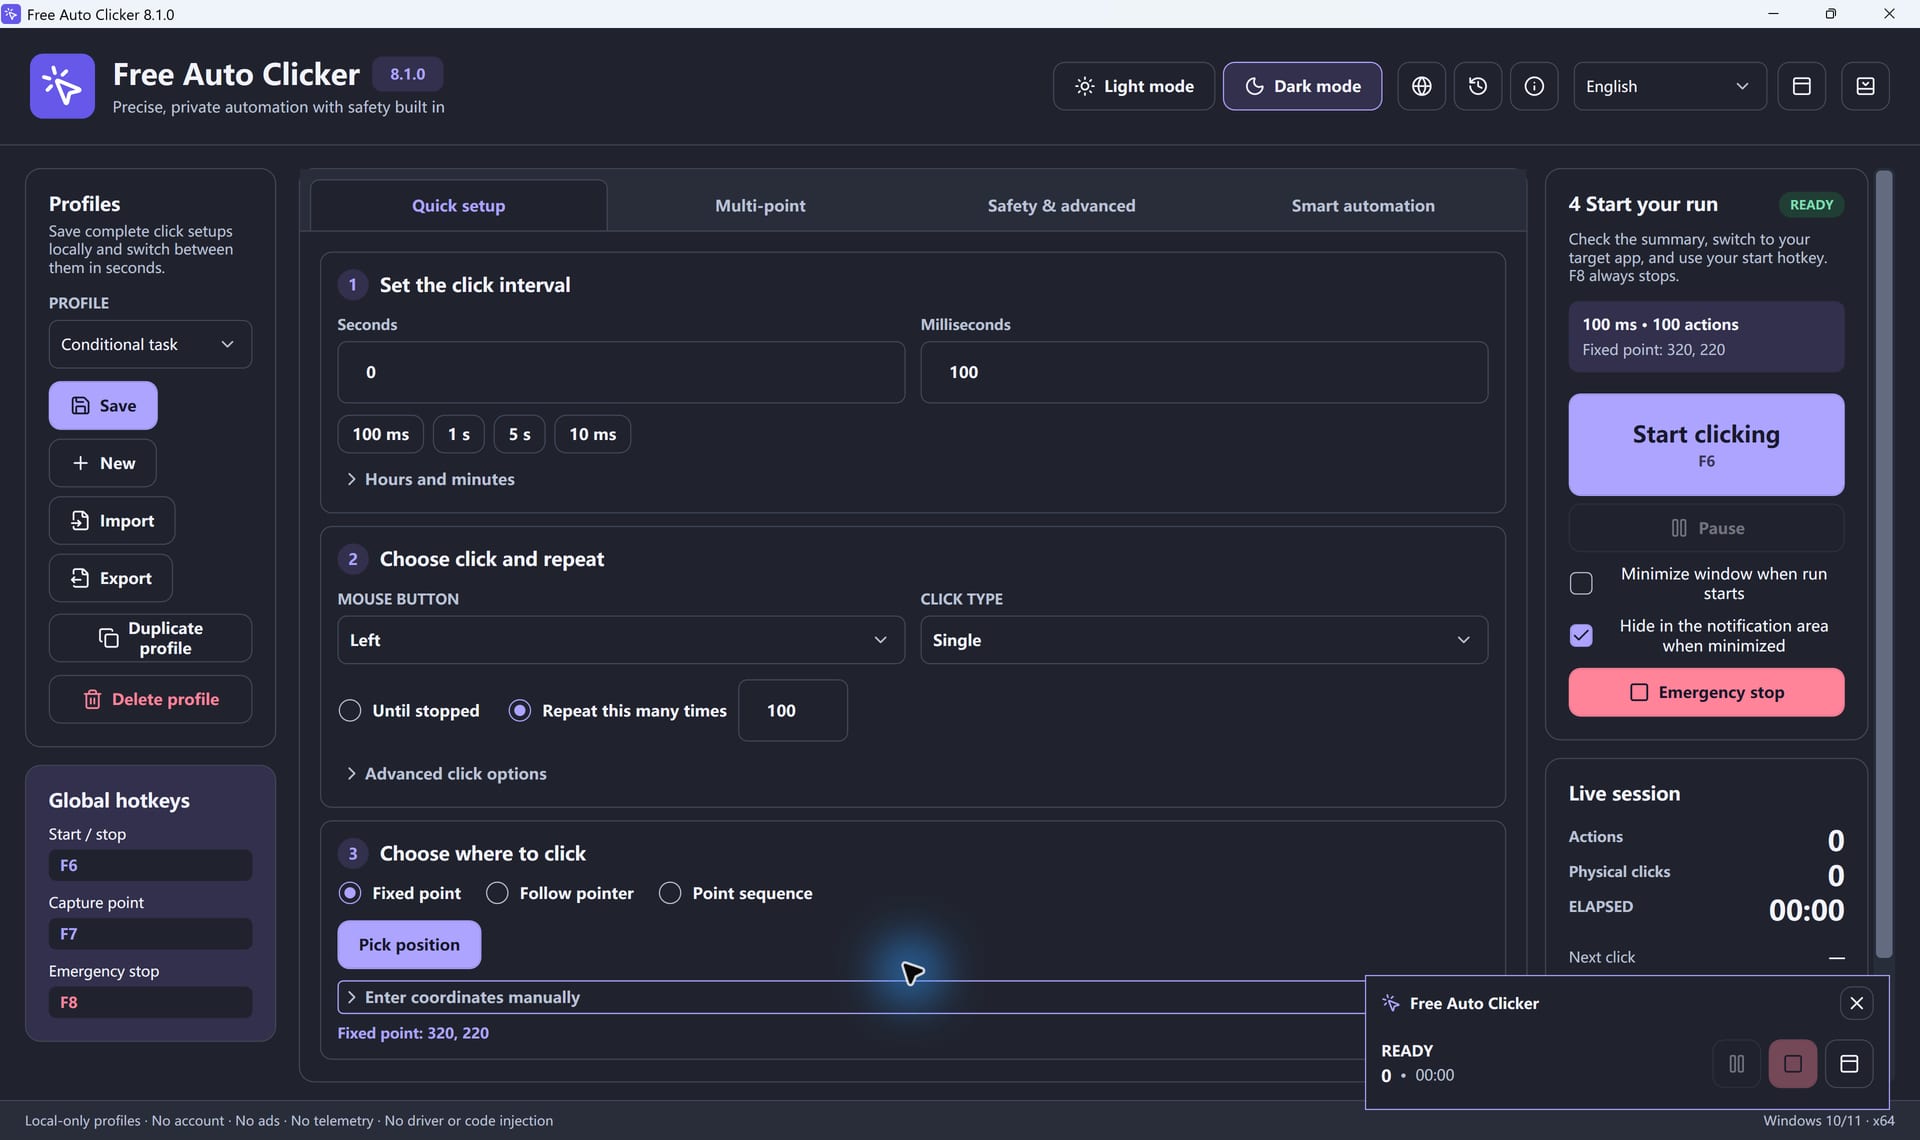Select the Quick setup tab
1920x1140 pixels.
[x=458, y=206]
